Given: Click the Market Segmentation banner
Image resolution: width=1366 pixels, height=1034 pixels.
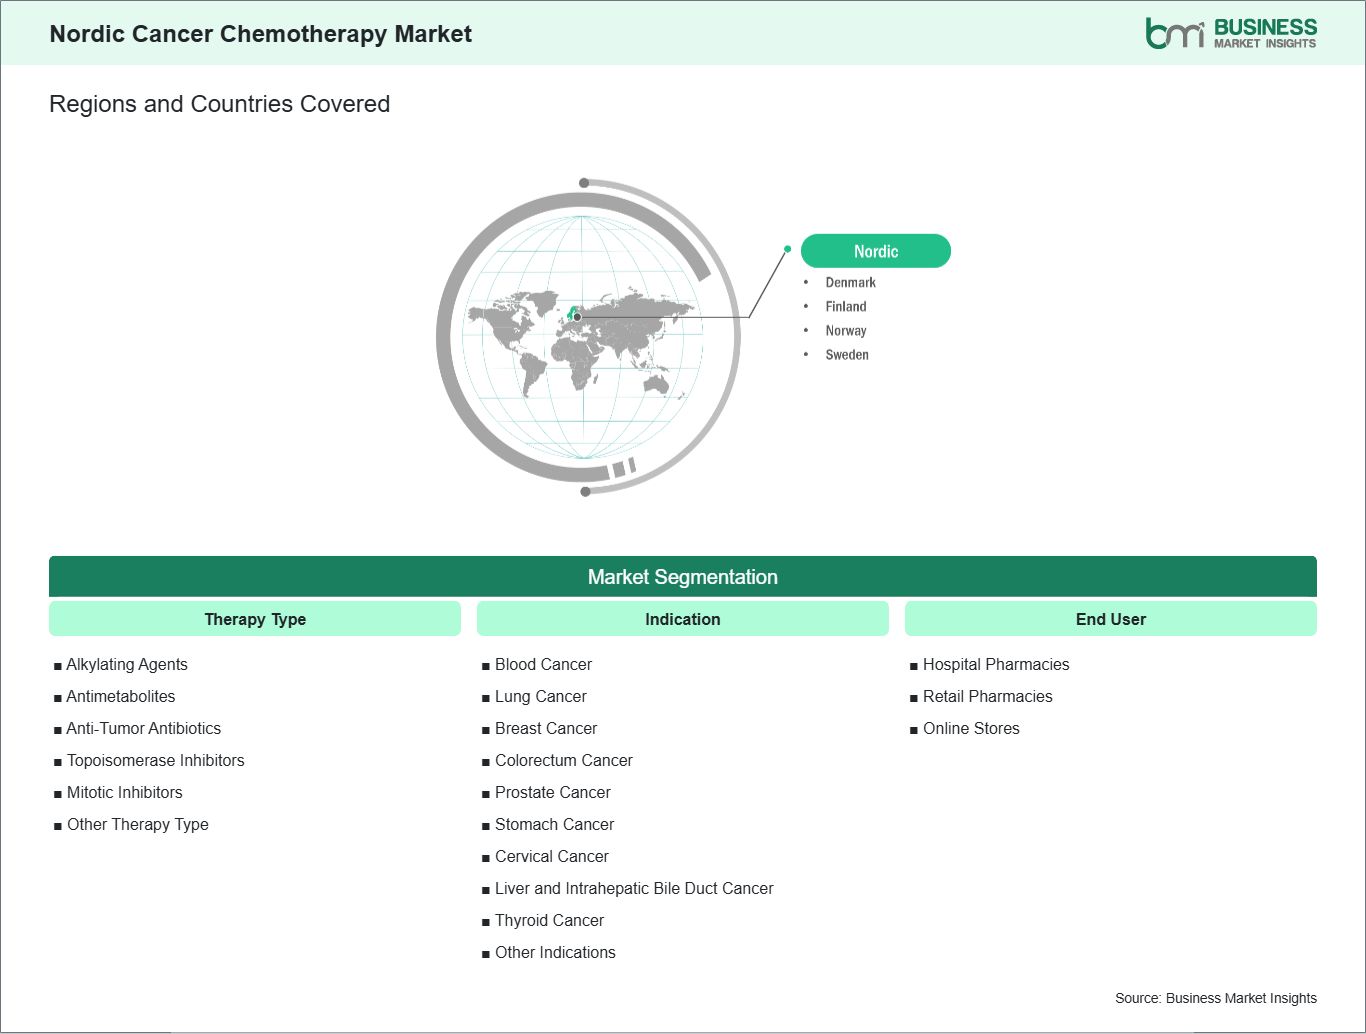Looking at the screenshot, I should click(x=682, y=577).
